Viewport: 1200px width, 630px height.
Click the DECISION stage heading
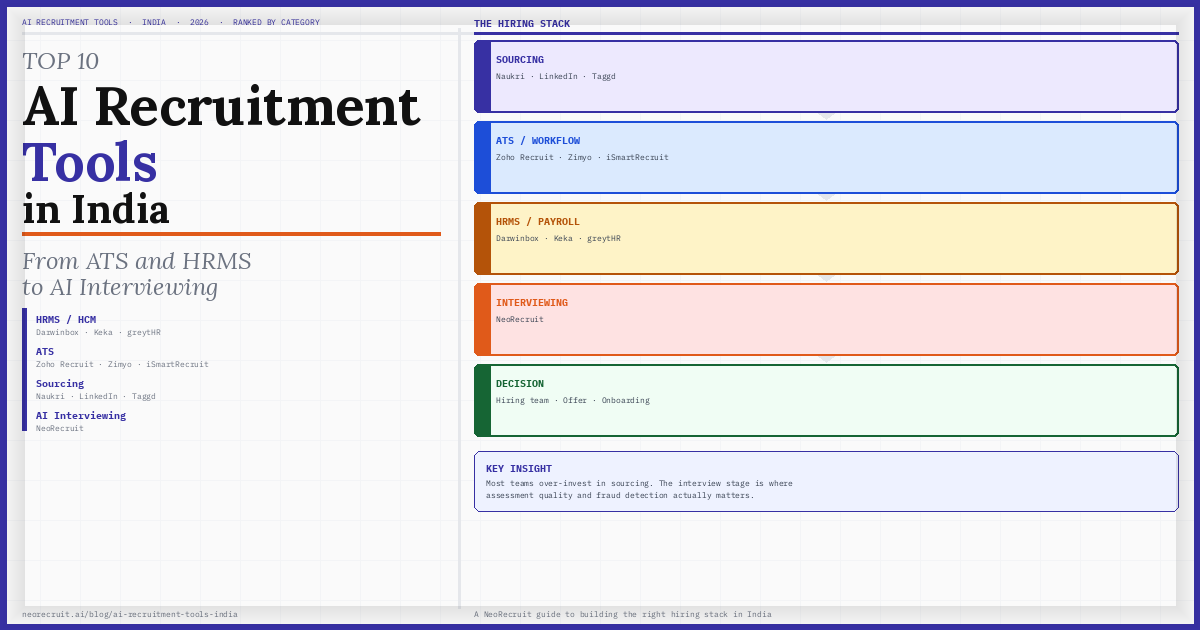(x=520, y=384)
